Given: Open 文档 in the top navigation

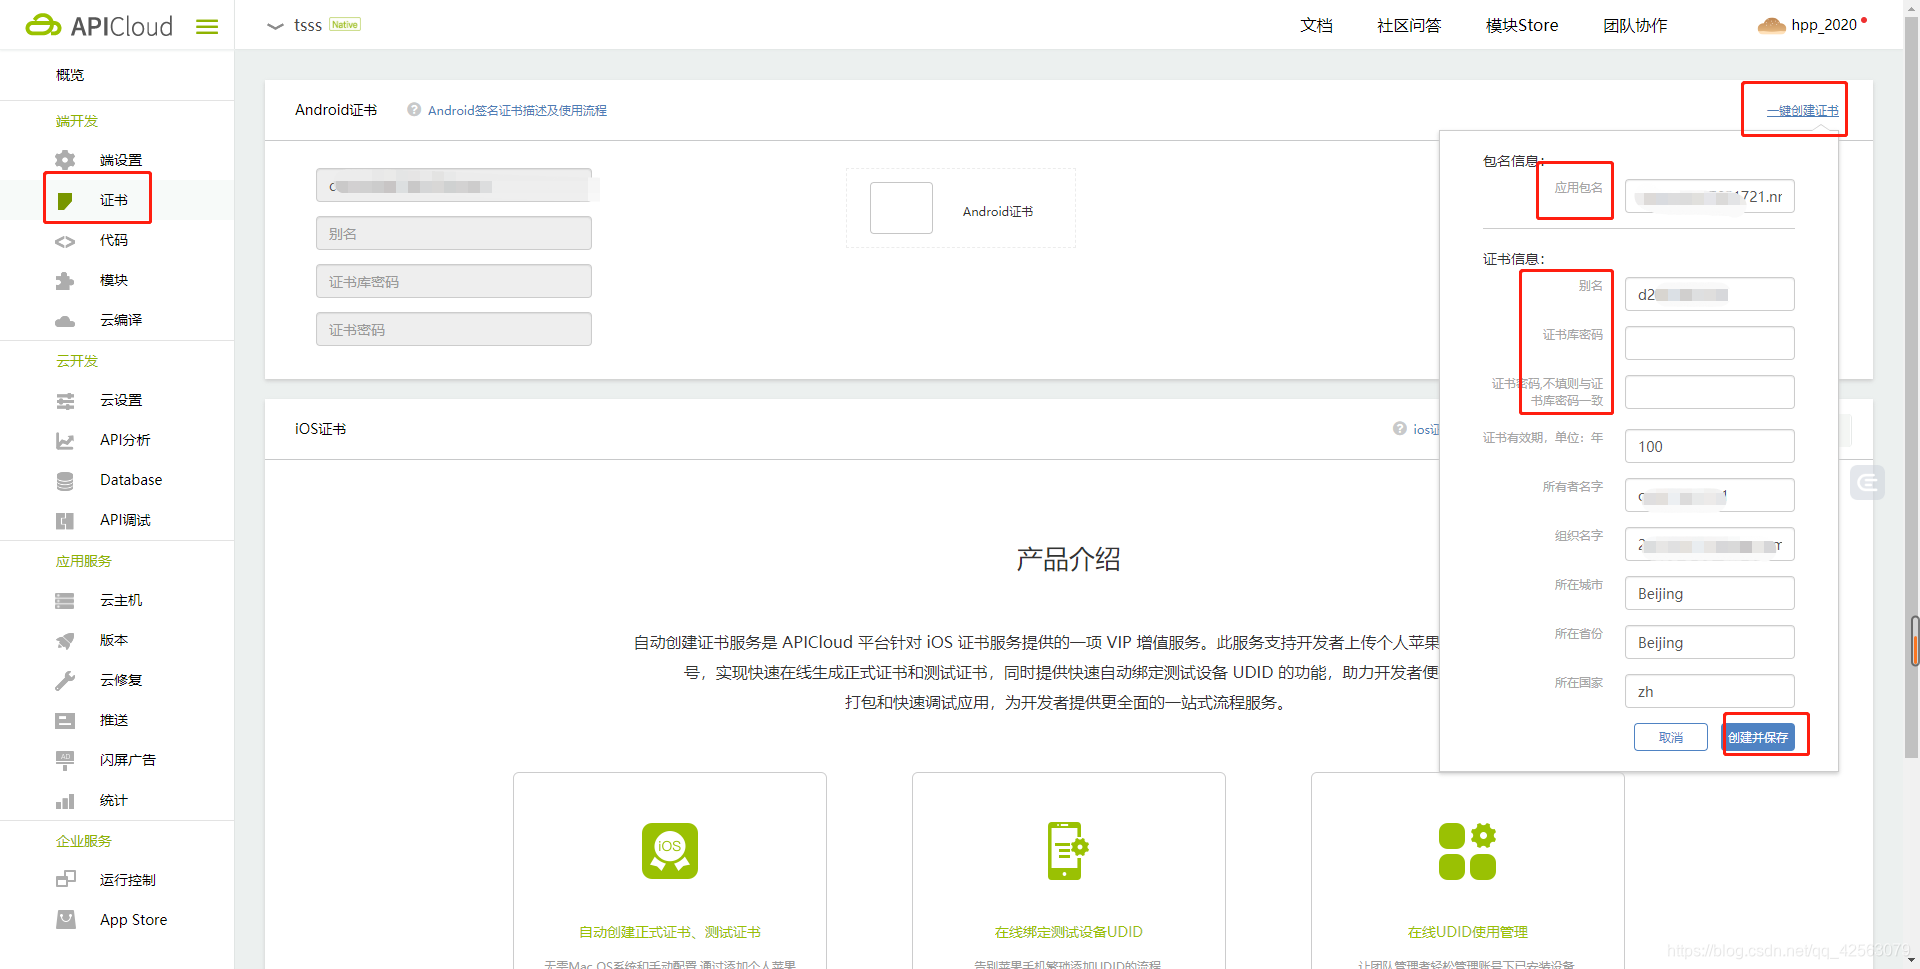Looking at the screenshot, I should pos(1316,26).
